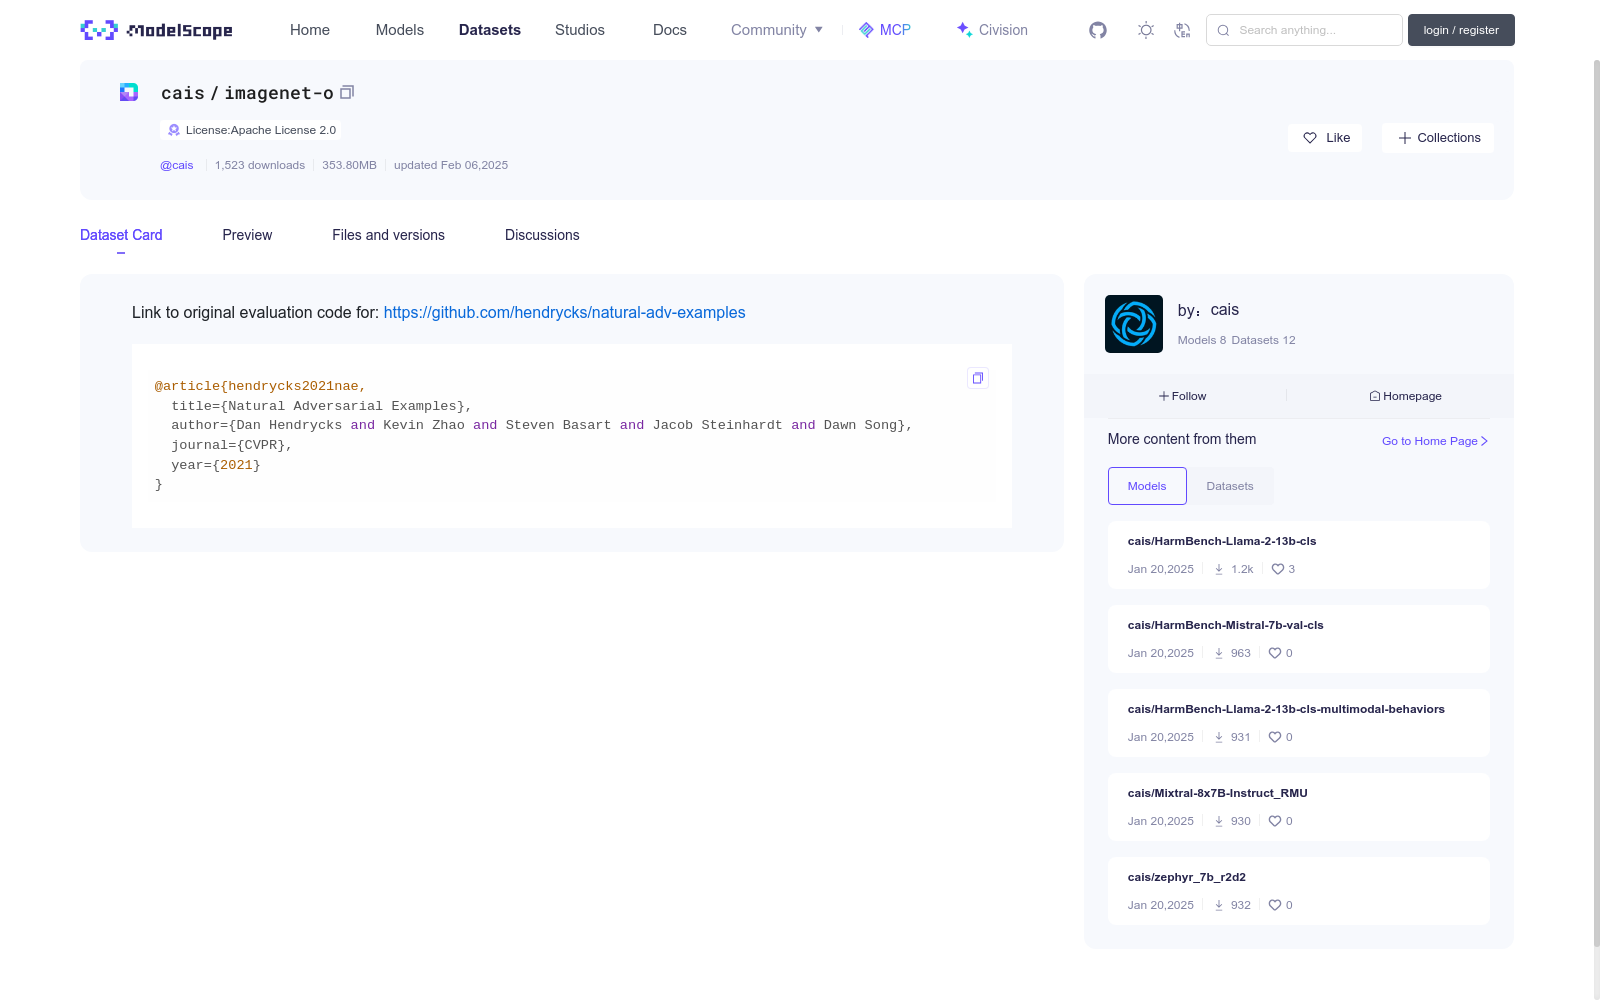Expand the Community dropdown menu
Screen dimensions: 1600x1000
tap(777, 30)
